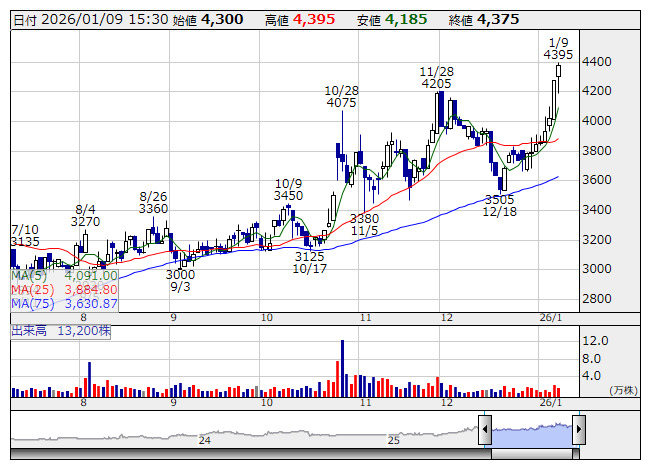Click the 8/4 3270 peak label

click(x=85, y=215)
